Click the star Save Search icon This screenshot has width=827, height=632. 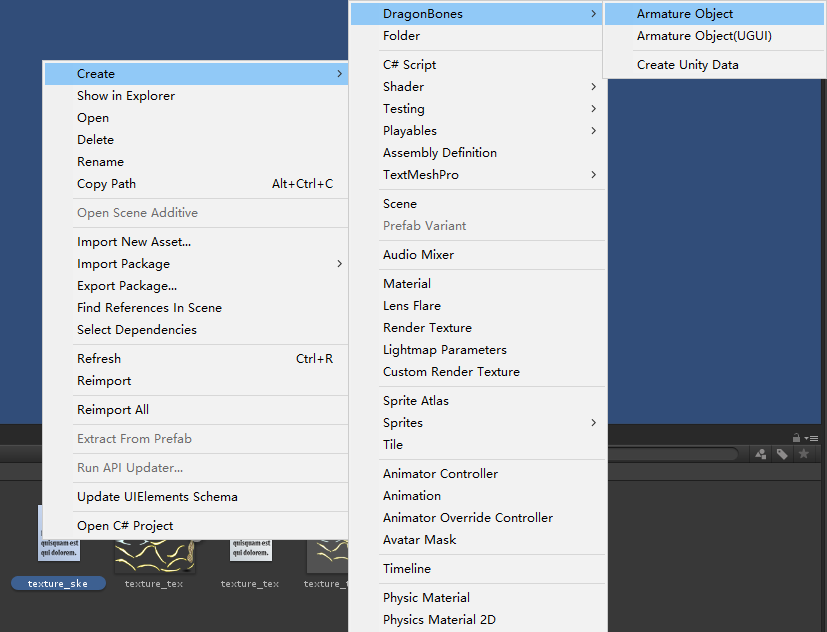tap(803, 454)
